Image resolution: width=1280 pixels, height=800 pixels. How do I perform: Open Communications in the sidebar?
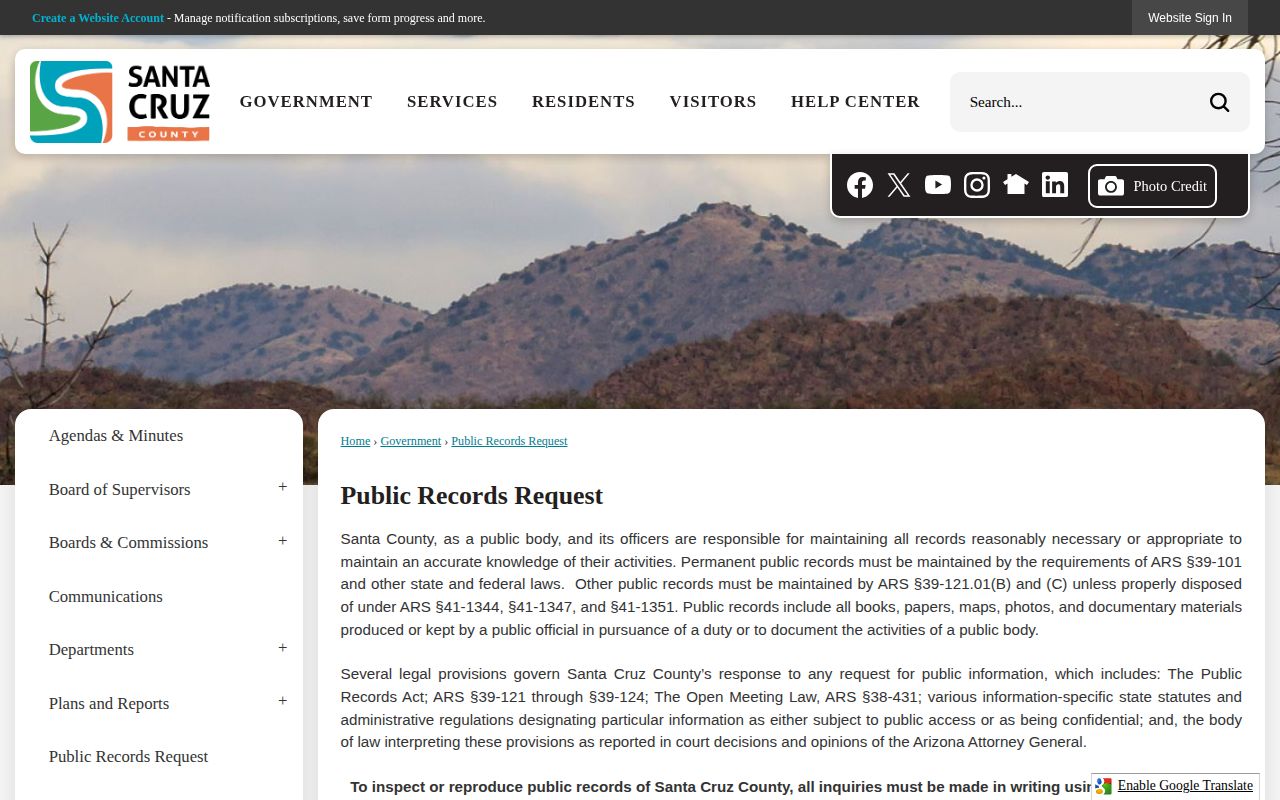[105, 597]
